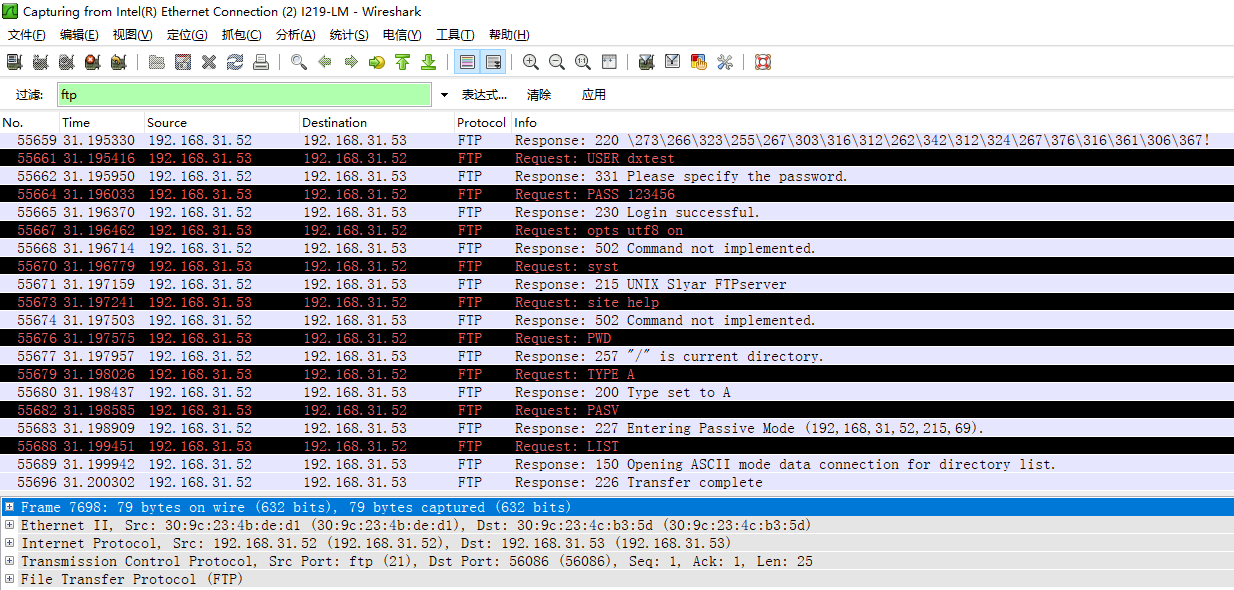Print packets printer icon
The width and height of the screenshot is (1234, 590).
point(261,62)
